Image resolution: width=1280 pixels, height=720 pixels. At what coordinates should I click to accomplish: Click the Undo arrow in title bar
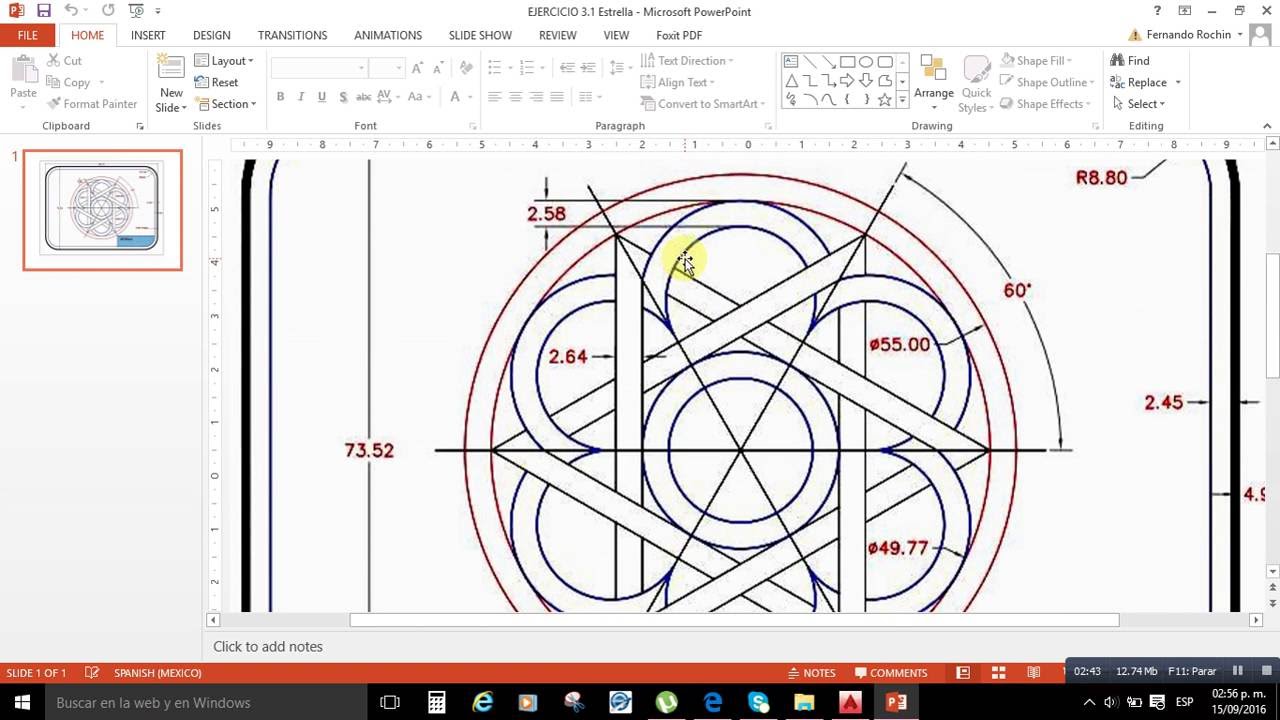click(71, 11)
